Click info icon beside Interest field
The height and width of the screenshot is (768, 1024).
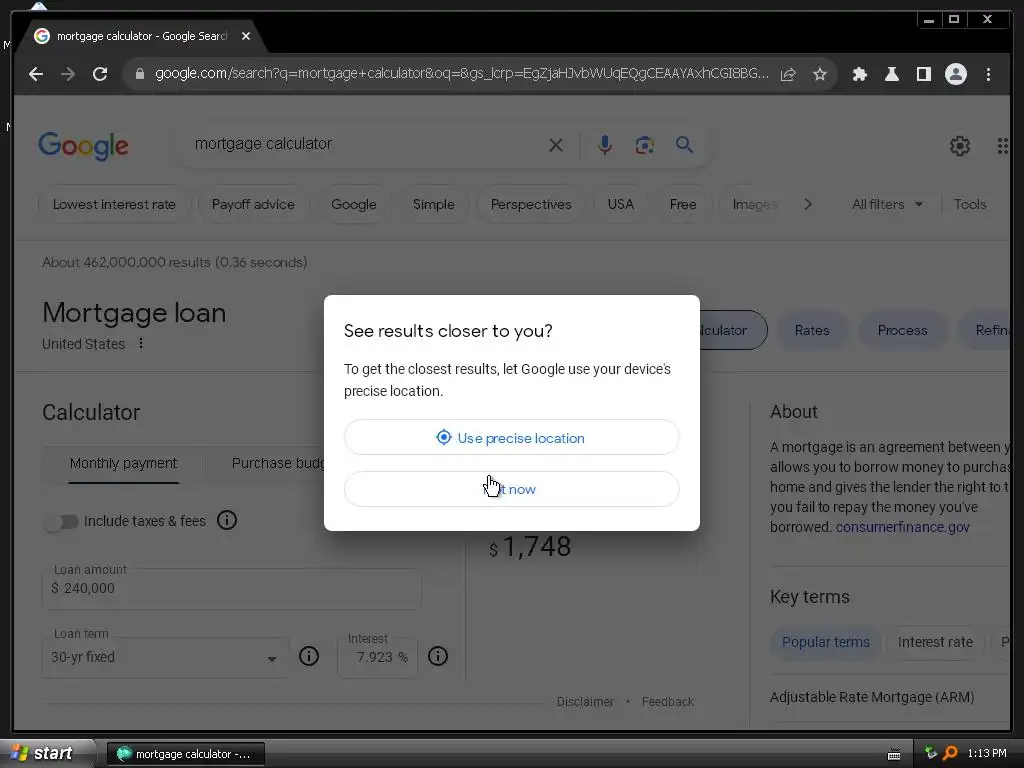(438, 656)
